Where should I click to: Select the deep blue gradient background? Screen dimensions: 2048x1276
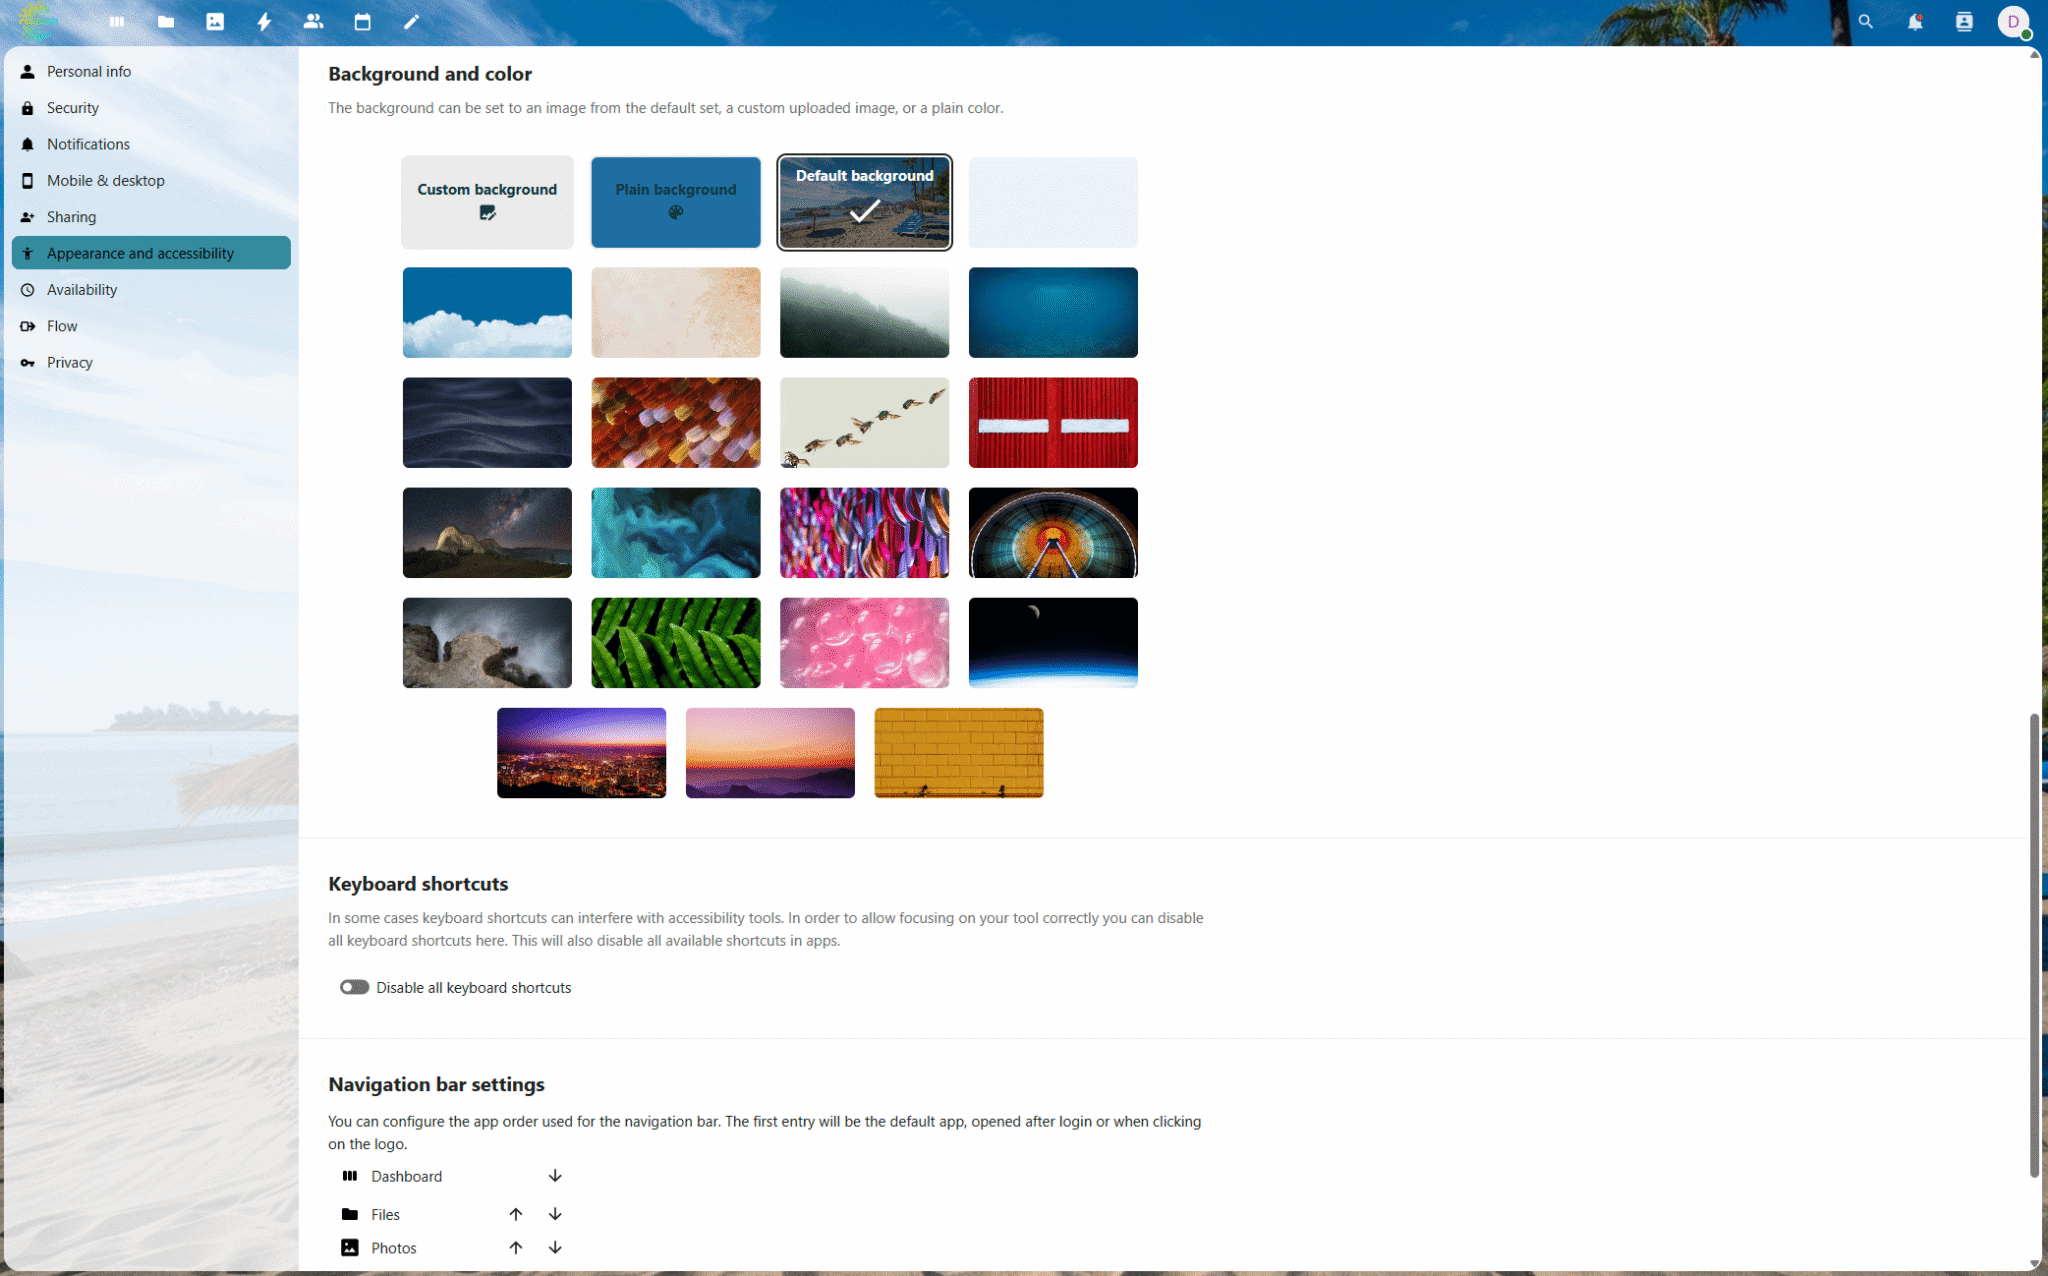(1053, 312)
